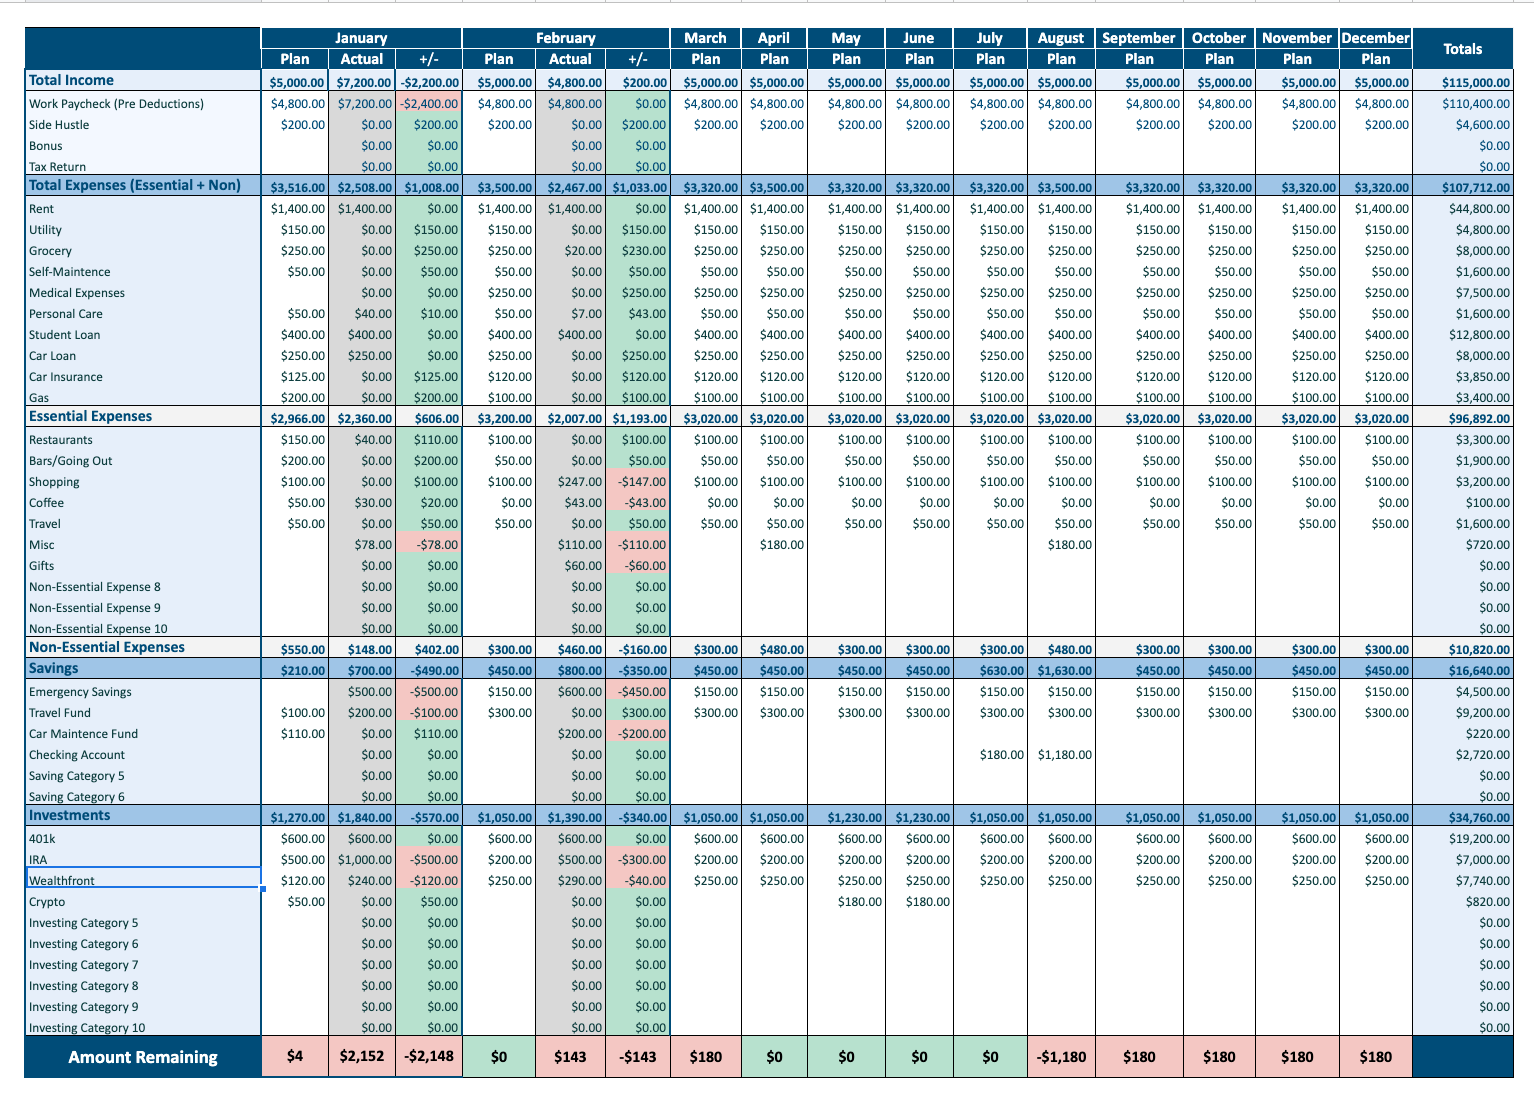1534x1108 pixels.
Task: Select the Side Hustle row label
Action: (59, 125)
